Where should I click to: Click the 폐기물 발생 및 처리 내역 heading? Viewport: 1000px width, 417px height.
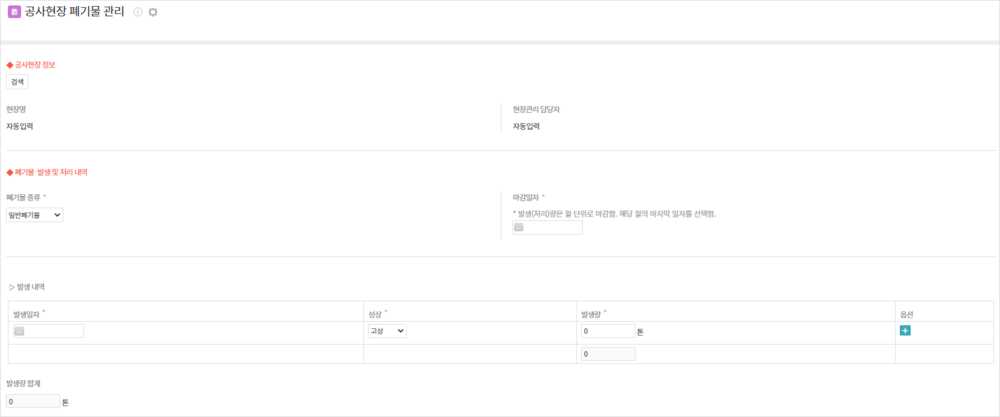click(x=50, y=172)
